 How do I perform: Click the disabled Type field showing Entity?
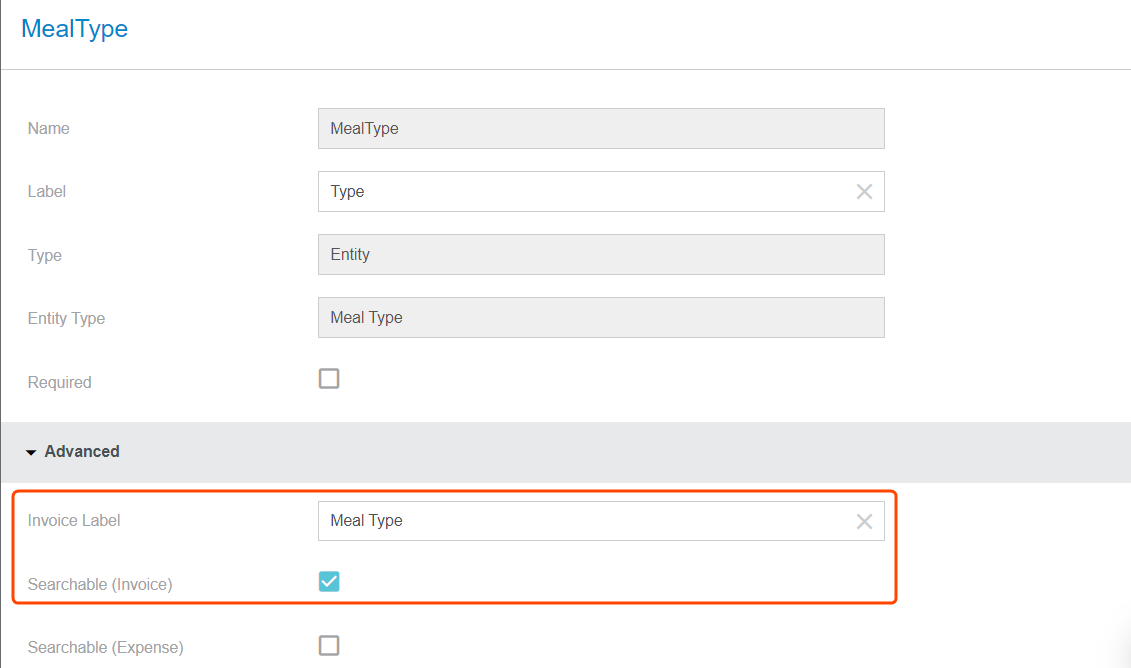click(600, 255)
